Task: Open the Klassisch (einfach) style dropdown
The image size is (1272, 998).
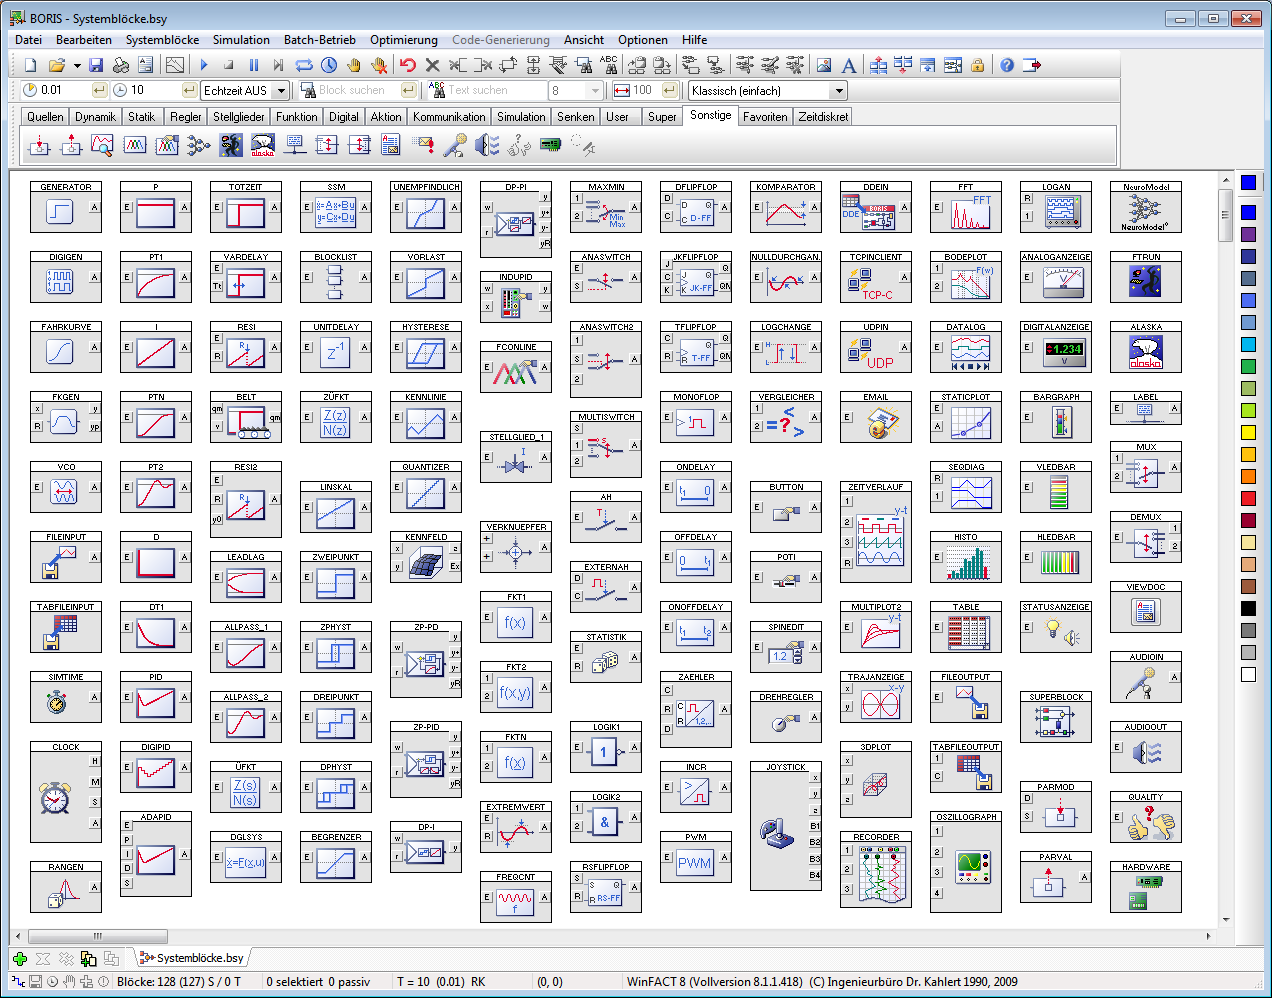Action: [x=839, y=91]
